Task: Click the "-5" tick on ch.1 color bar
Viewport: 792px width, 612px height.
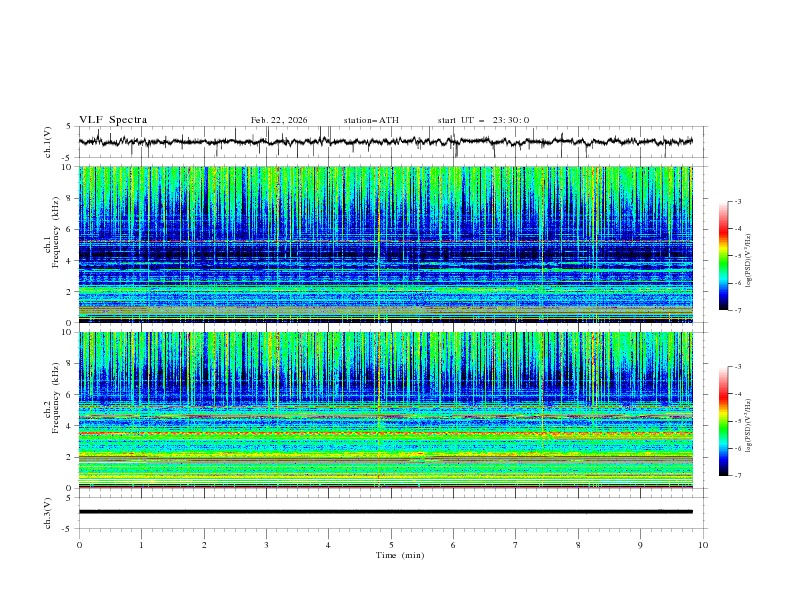Action: pyautogui.click(x=738, y=256)
